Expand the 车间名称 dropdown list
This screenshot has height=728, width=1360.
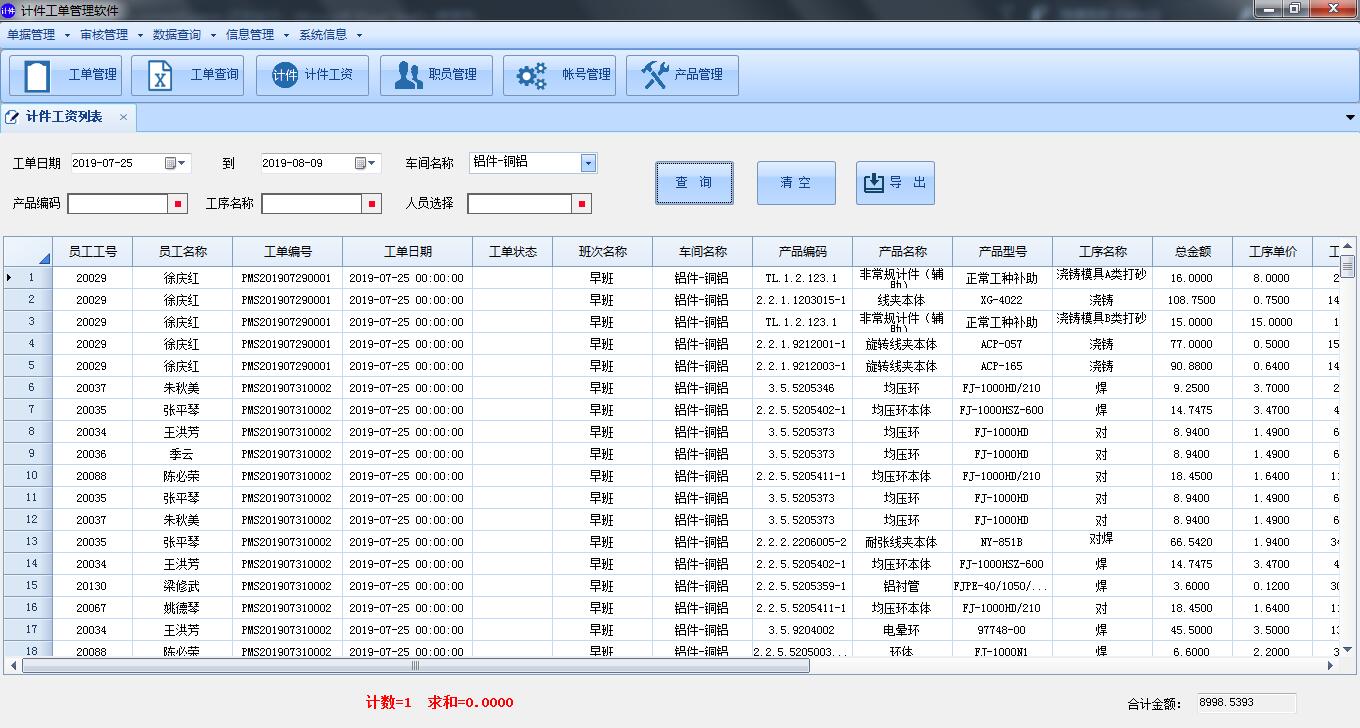click(588, 163)
